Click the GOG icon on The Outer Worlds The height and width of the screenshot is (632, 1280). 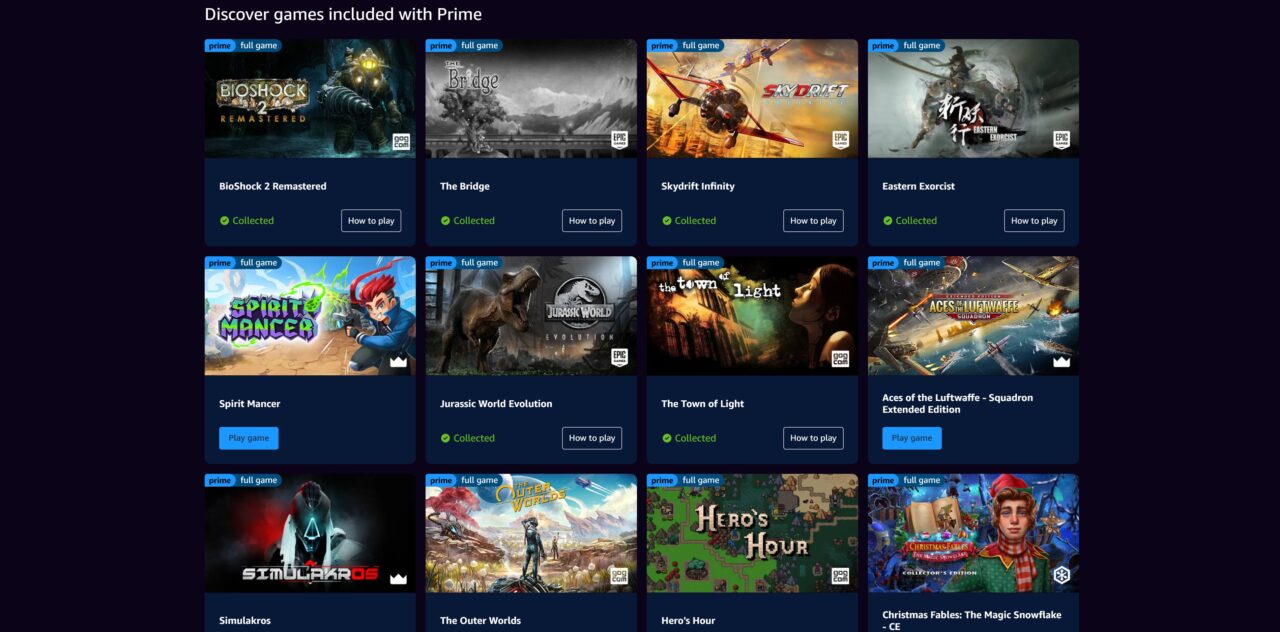(x=619, y=574)
